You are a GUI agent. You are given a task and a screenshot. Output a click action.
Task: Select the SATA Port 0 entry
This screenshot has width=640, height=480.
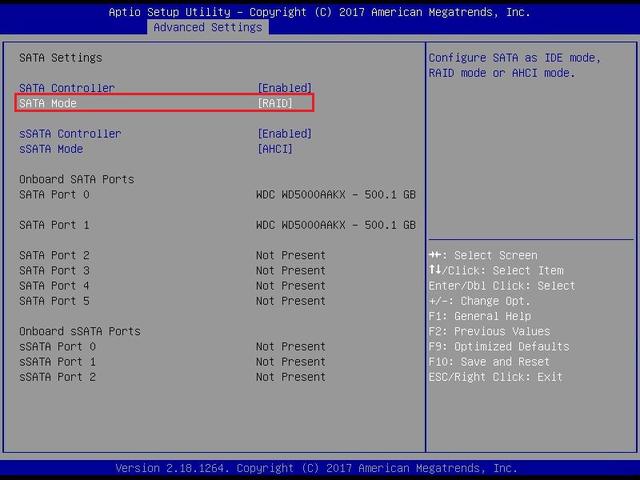pos(54,194)
